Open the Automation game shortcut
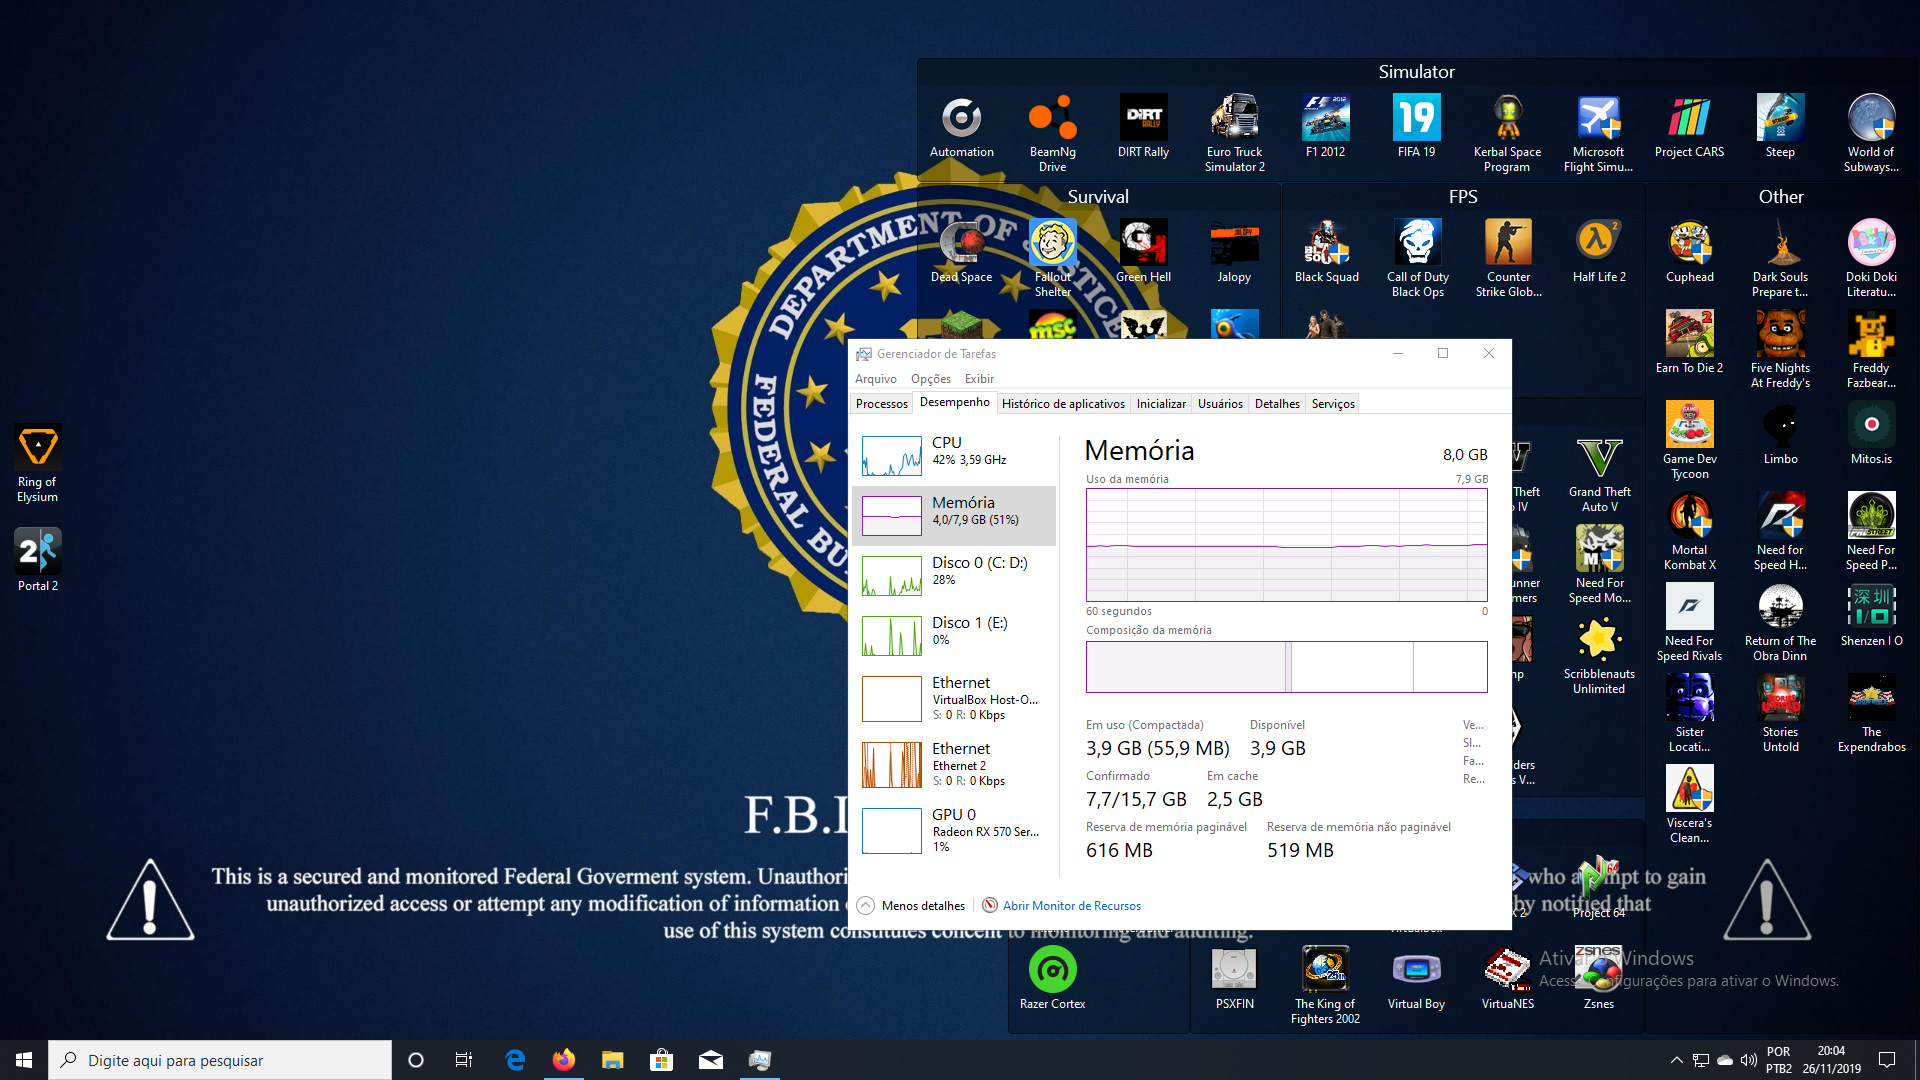 point(961,127)
